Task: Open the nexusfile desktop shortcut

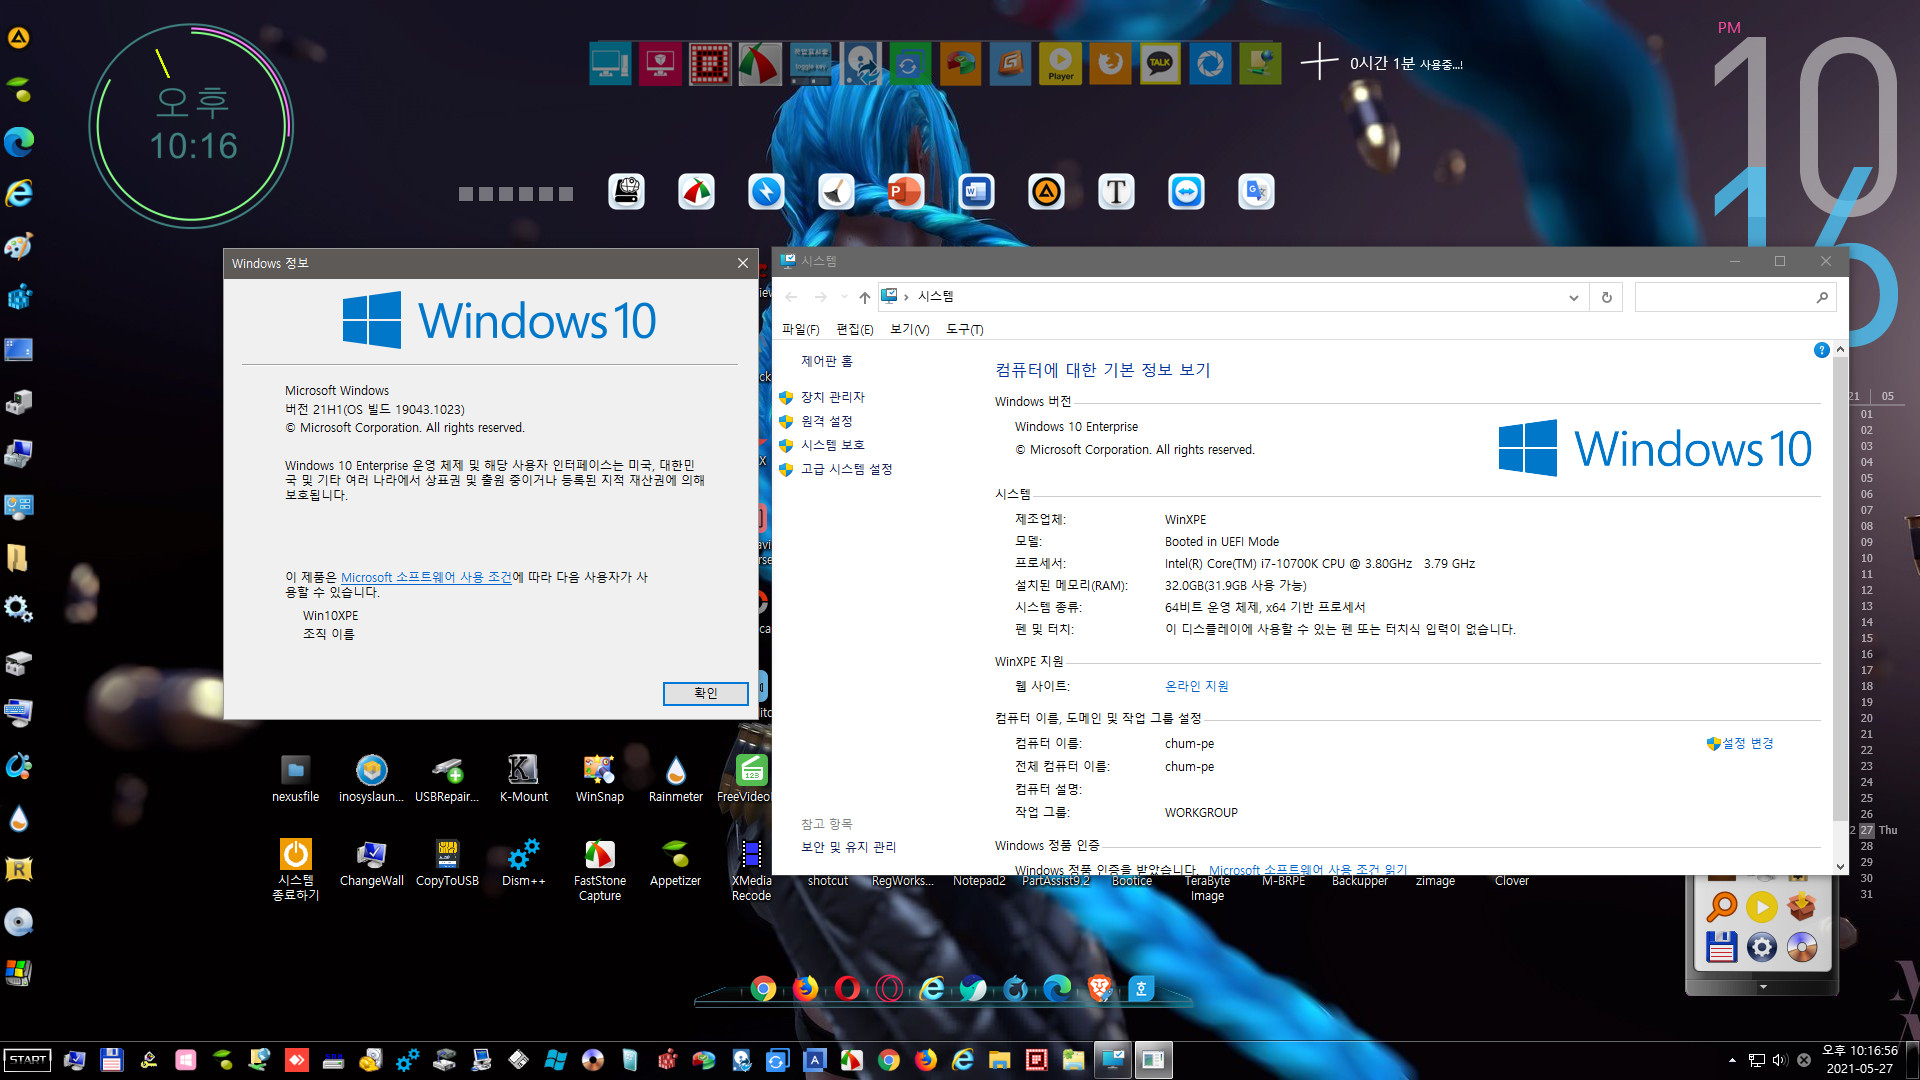Action: (x=295, y=779)
